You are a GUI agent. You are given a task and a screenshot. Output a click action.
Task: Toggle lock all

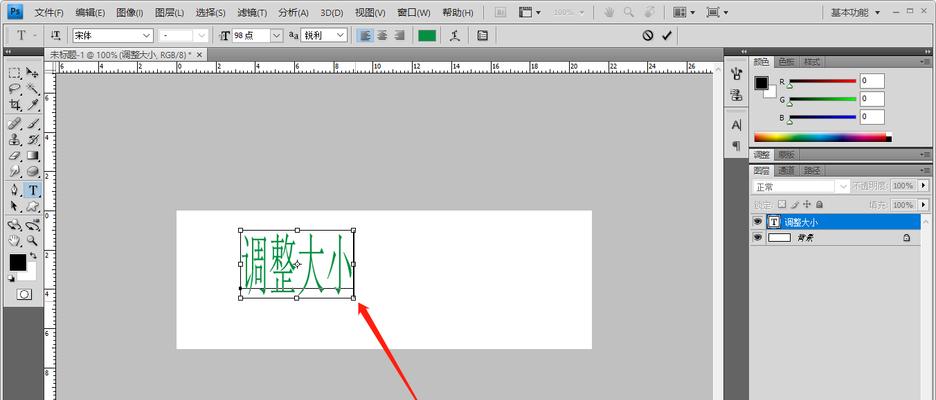818,204
